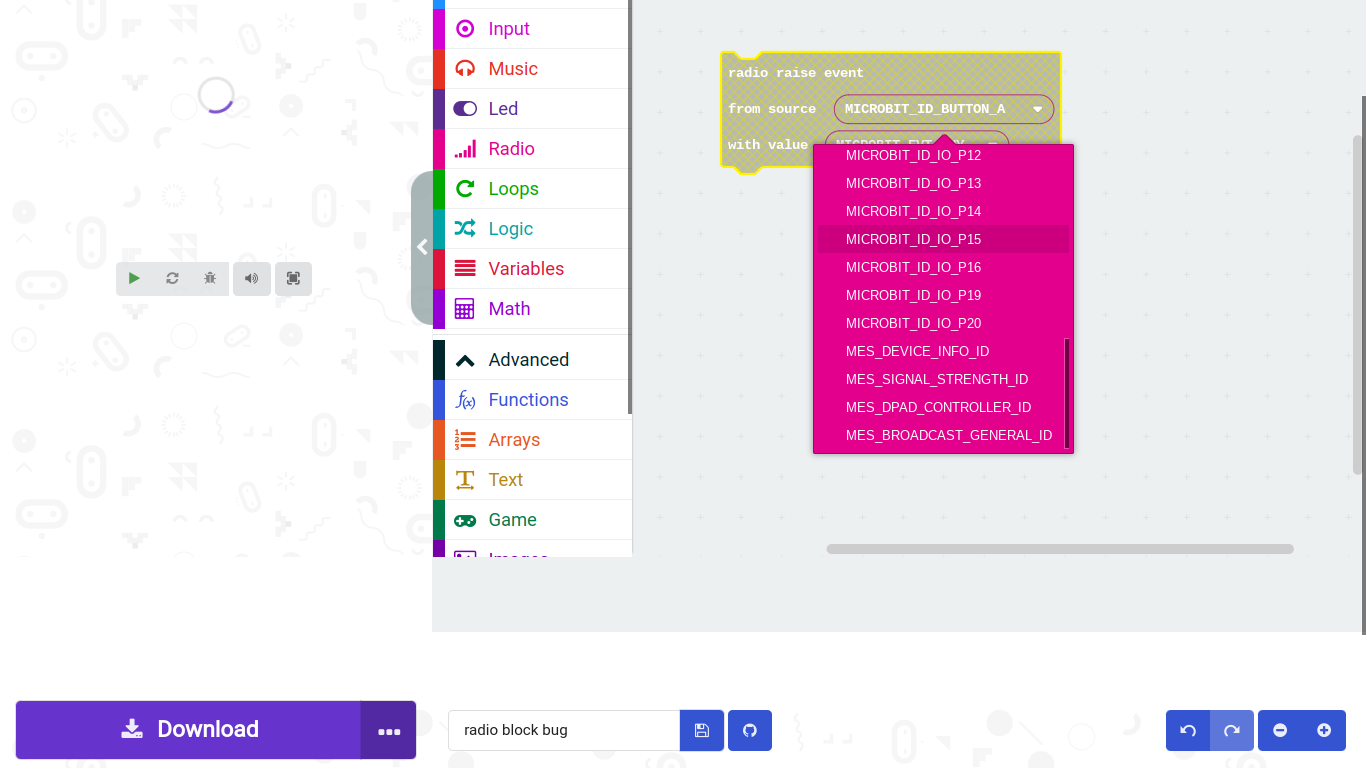Collapse the simulator panel arrow
This screenshot has width=1366, height=768.
[422, 247]
